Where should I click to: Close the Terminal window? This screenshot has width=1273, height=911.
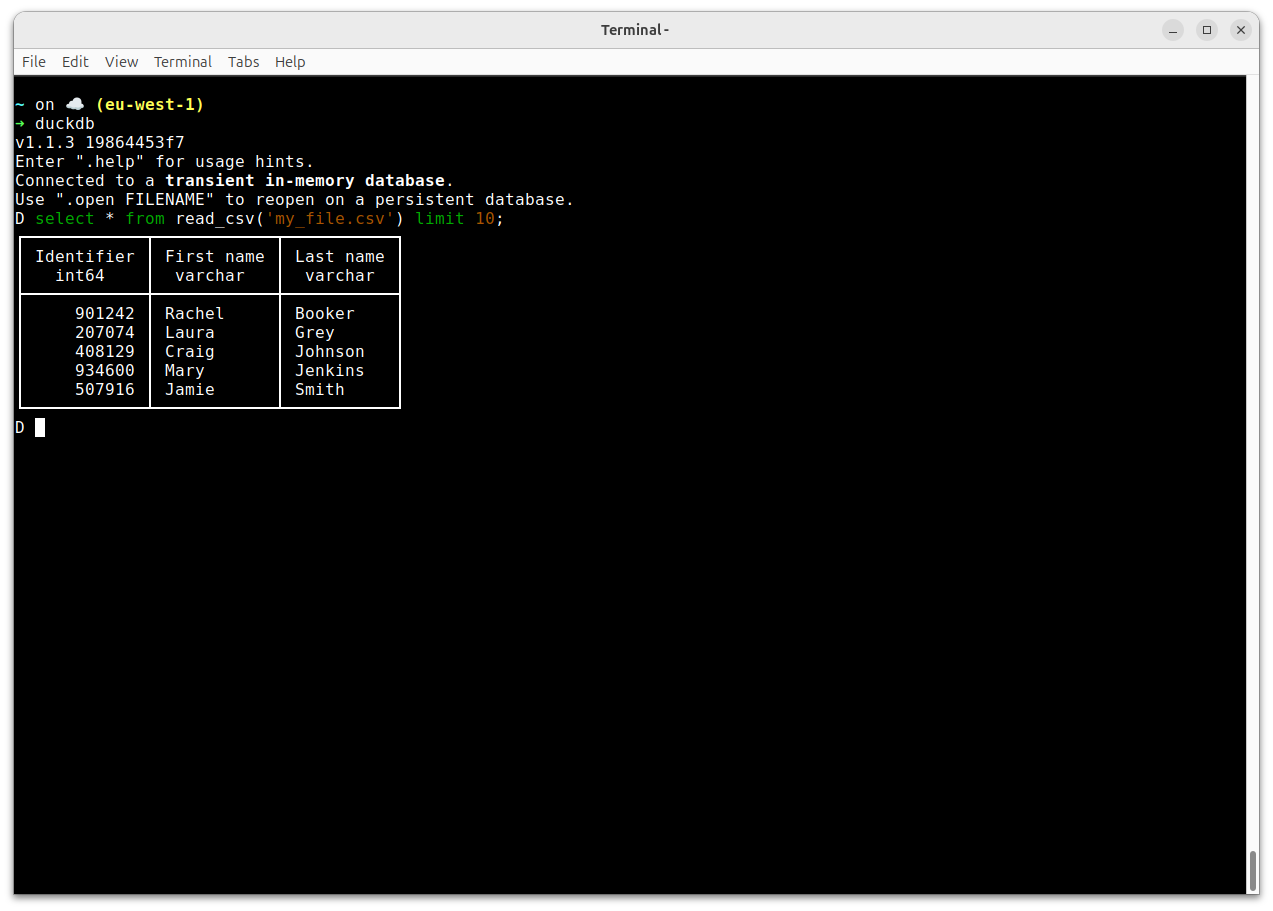click(x=1241, y=30)
